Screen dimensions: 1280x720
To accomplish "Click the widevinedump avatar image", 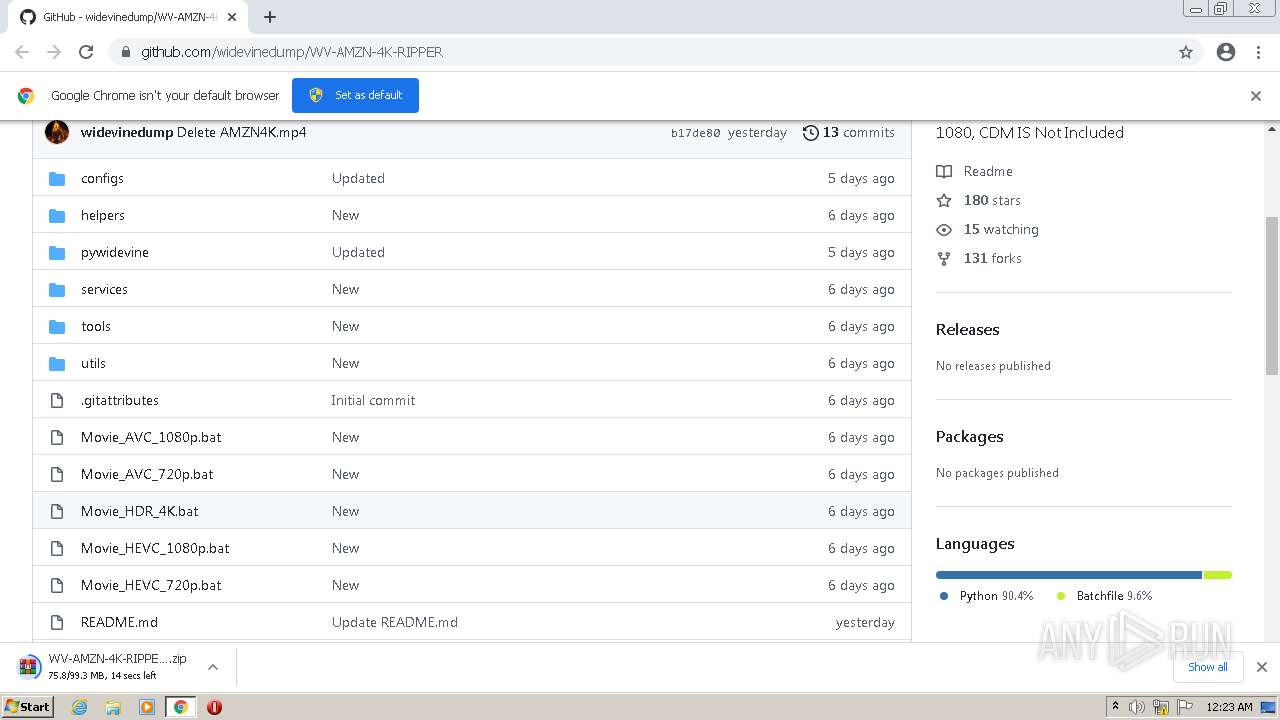I will (x=57, y=132).
